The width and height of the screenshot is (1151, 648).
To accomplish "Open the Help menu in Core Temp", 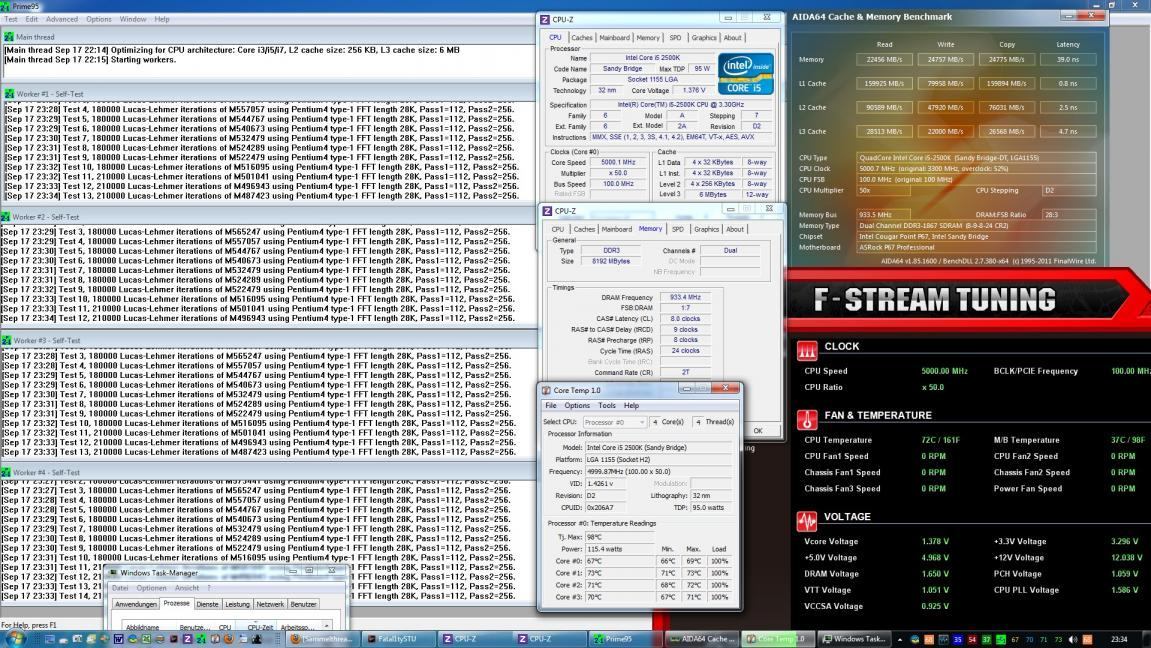I will coord(631,406).
